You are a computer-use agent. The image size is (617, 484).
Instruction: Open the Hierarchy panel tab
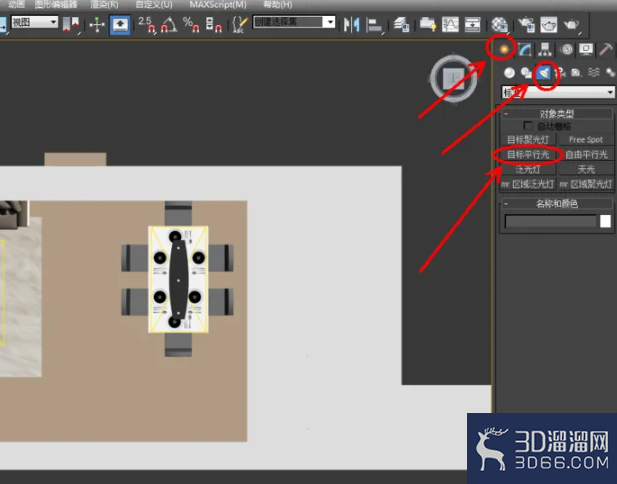click(545, 50)
